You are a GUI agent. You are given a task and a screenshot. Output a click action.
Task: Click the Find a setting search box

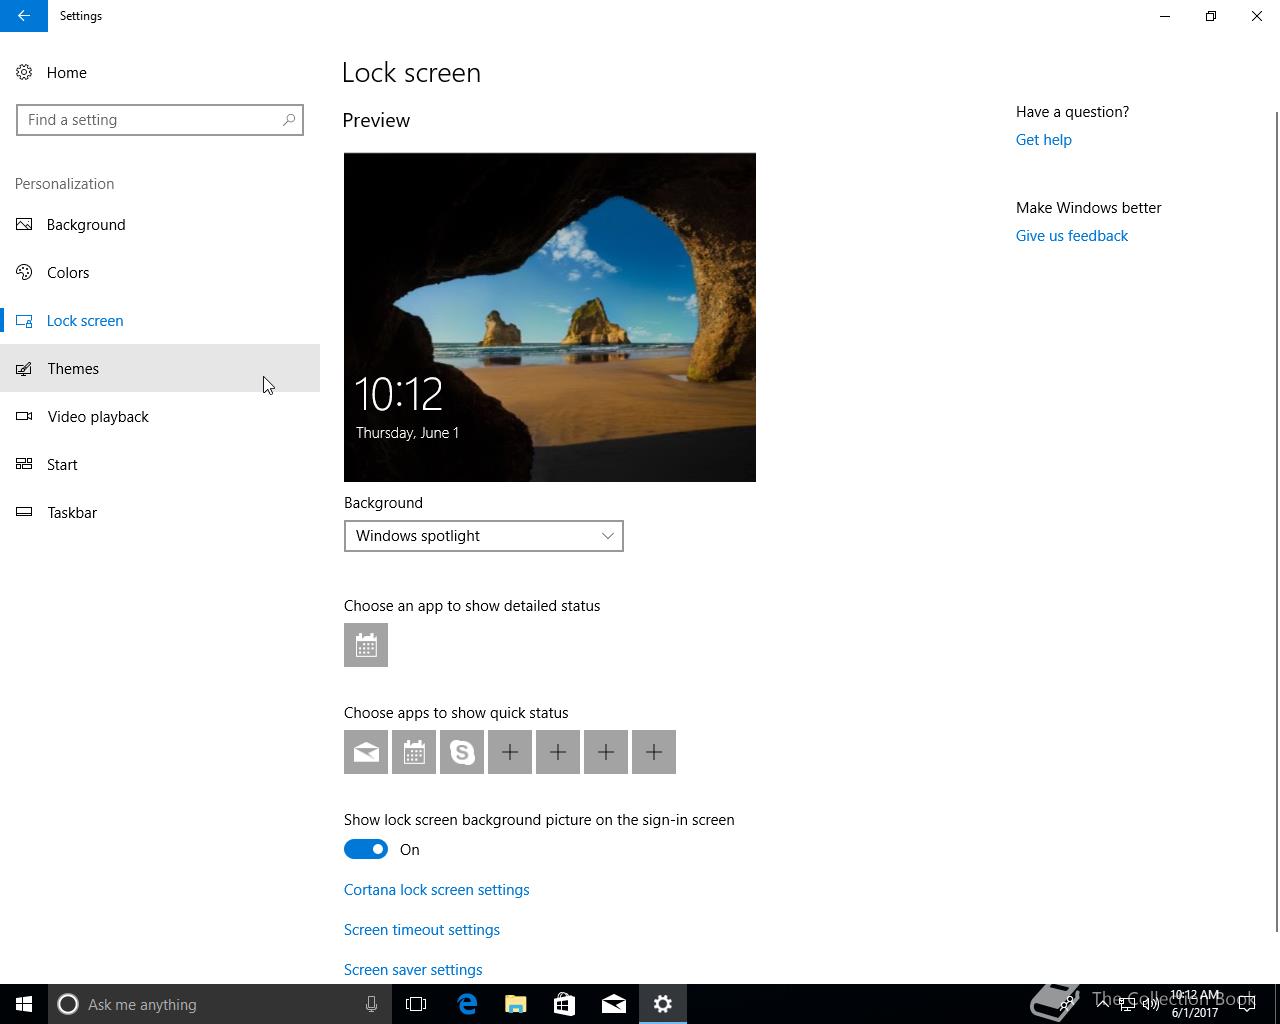tap(160, 120)
